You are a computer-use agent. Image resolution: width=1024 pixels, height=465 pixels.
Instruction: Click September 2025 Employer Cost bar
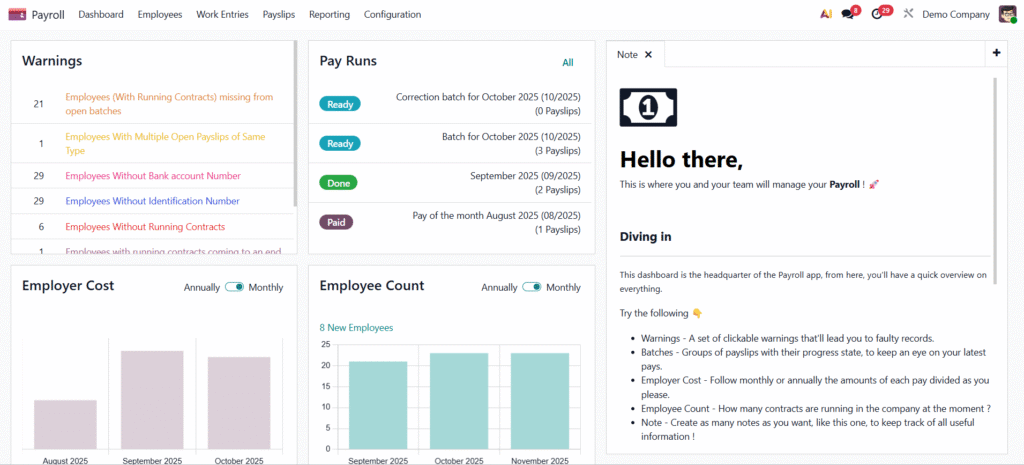click(x=152, y=398)
